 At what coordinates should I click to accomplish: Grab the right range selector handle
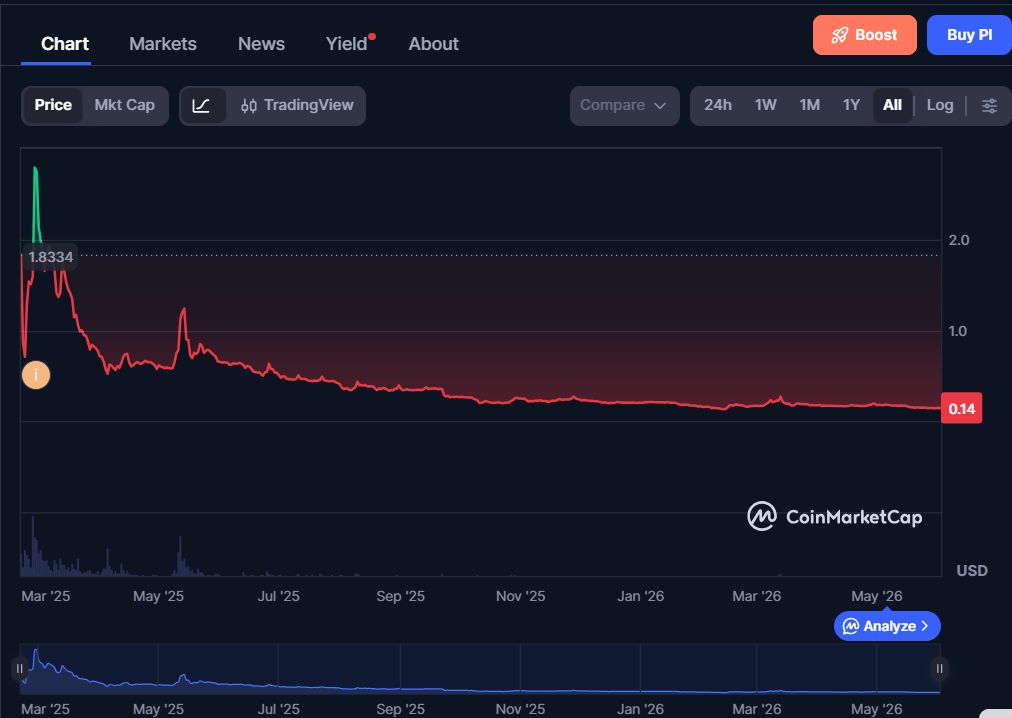940,668
